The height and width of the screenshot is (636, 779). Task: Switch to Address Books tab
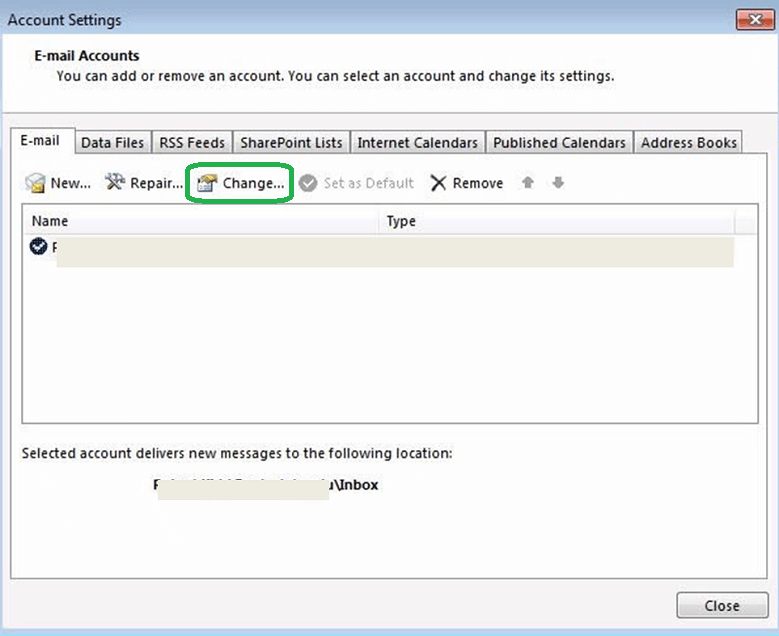689,143
